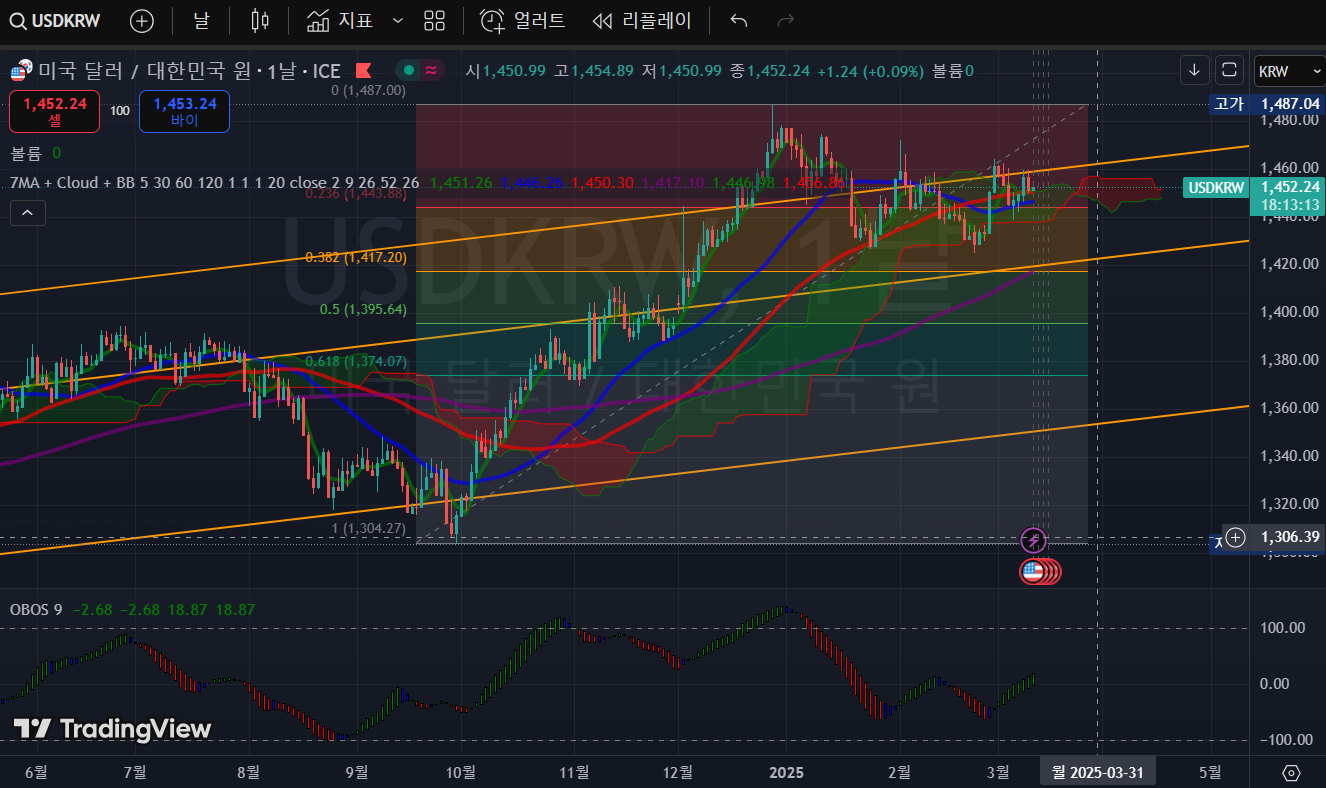Open the candlestick chart type selector
1326x788 pixels.
click(260, 21)
